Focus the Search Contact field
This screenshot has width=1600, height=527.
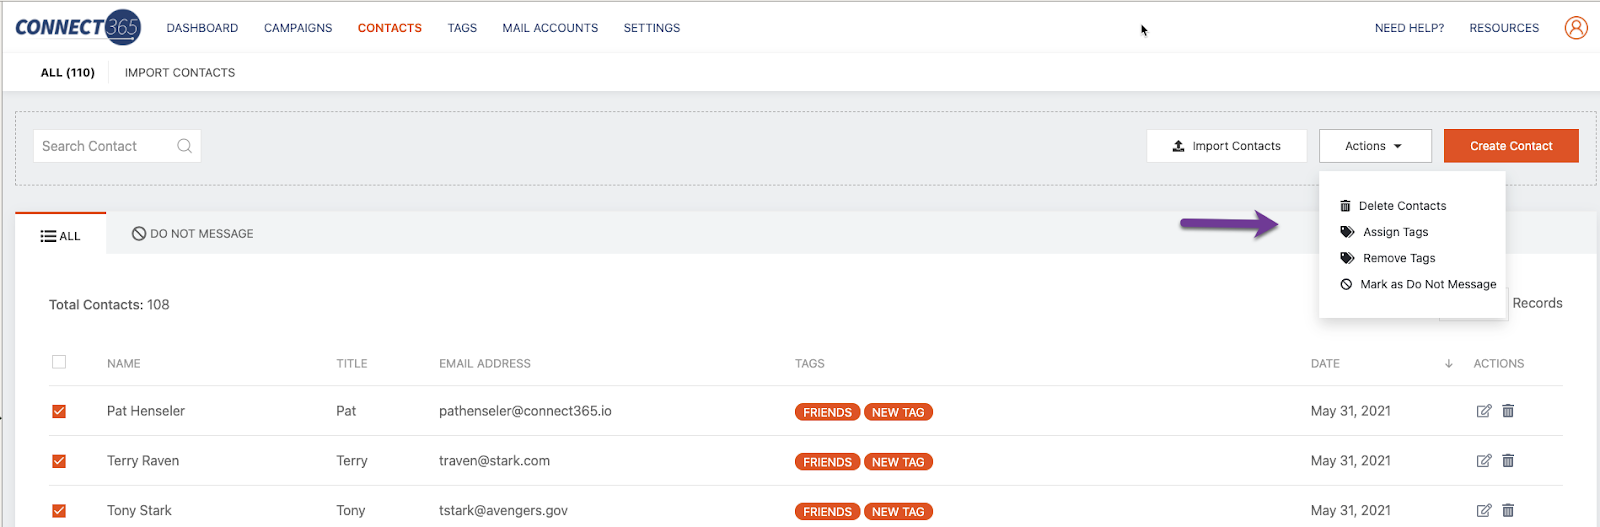(x=105, y=146)
